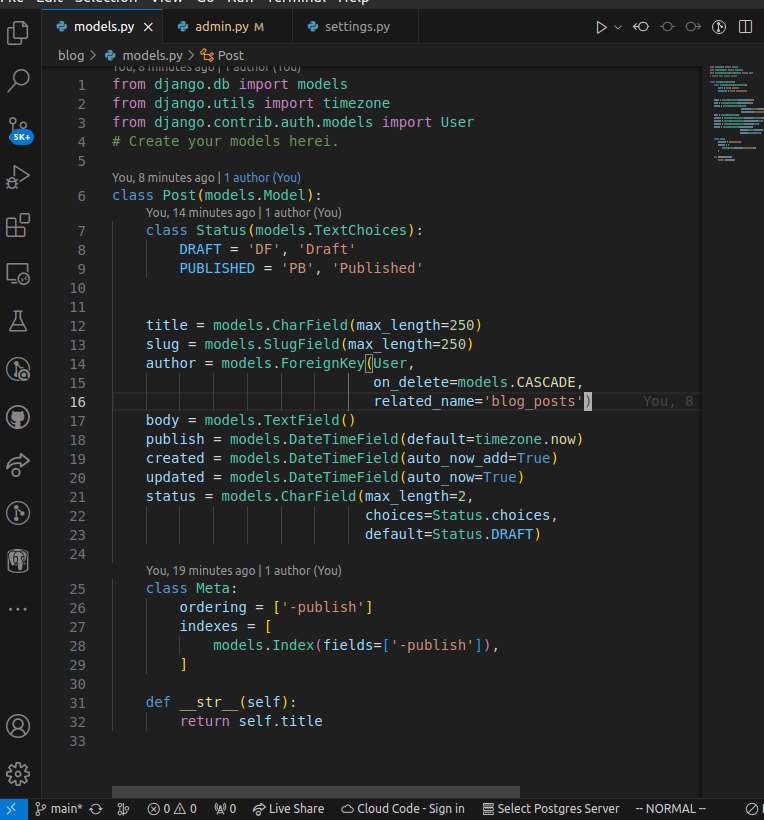Click Cloud Code - Sign in
The height and width of the screenshot is (820, 764).
tap(403, 809)
